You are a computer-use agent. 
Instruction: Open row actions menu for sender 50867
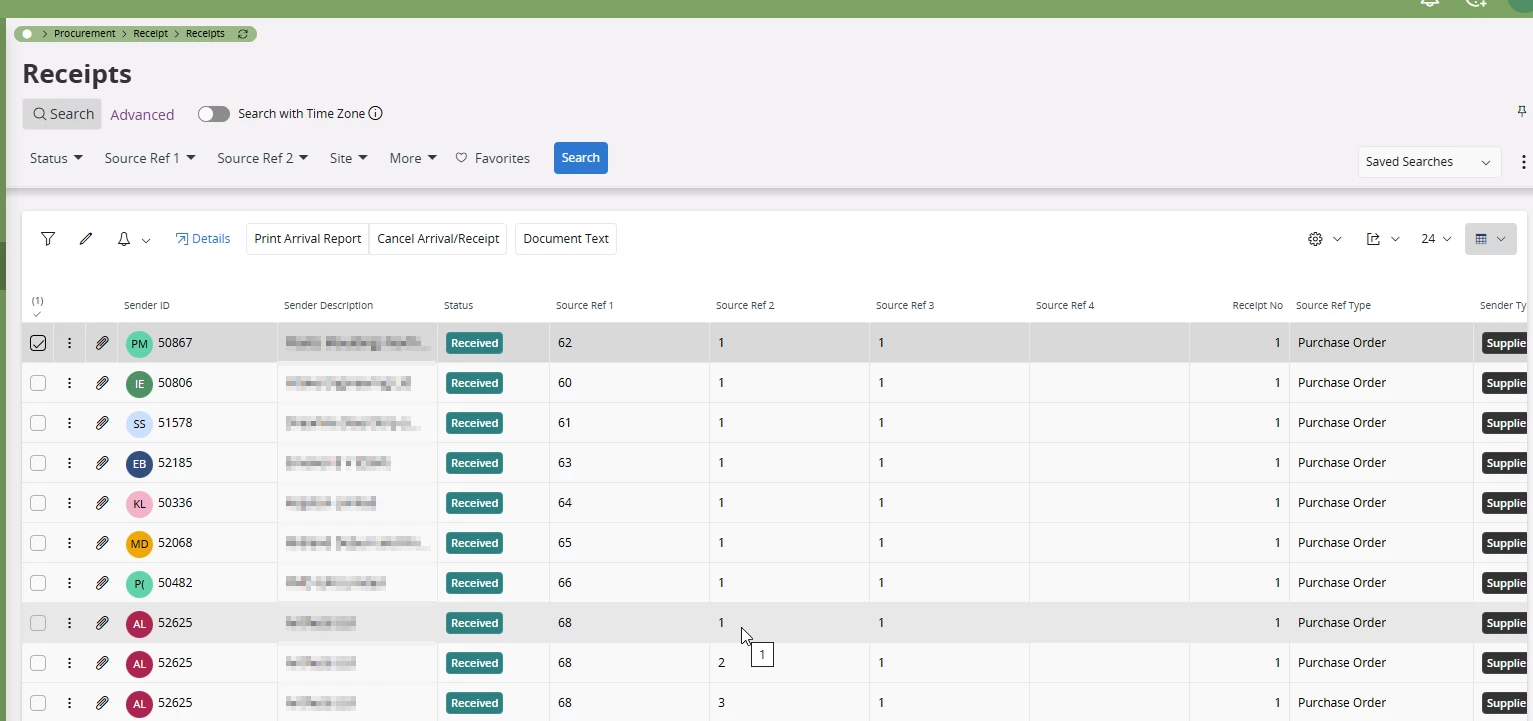(x=69, y=343)
